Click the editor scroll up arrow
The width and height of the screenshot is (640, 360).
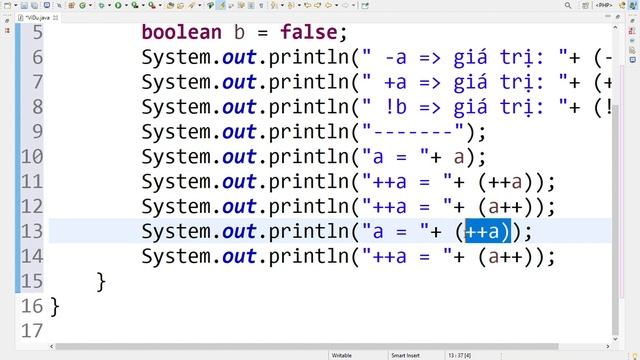pos(616,27)
